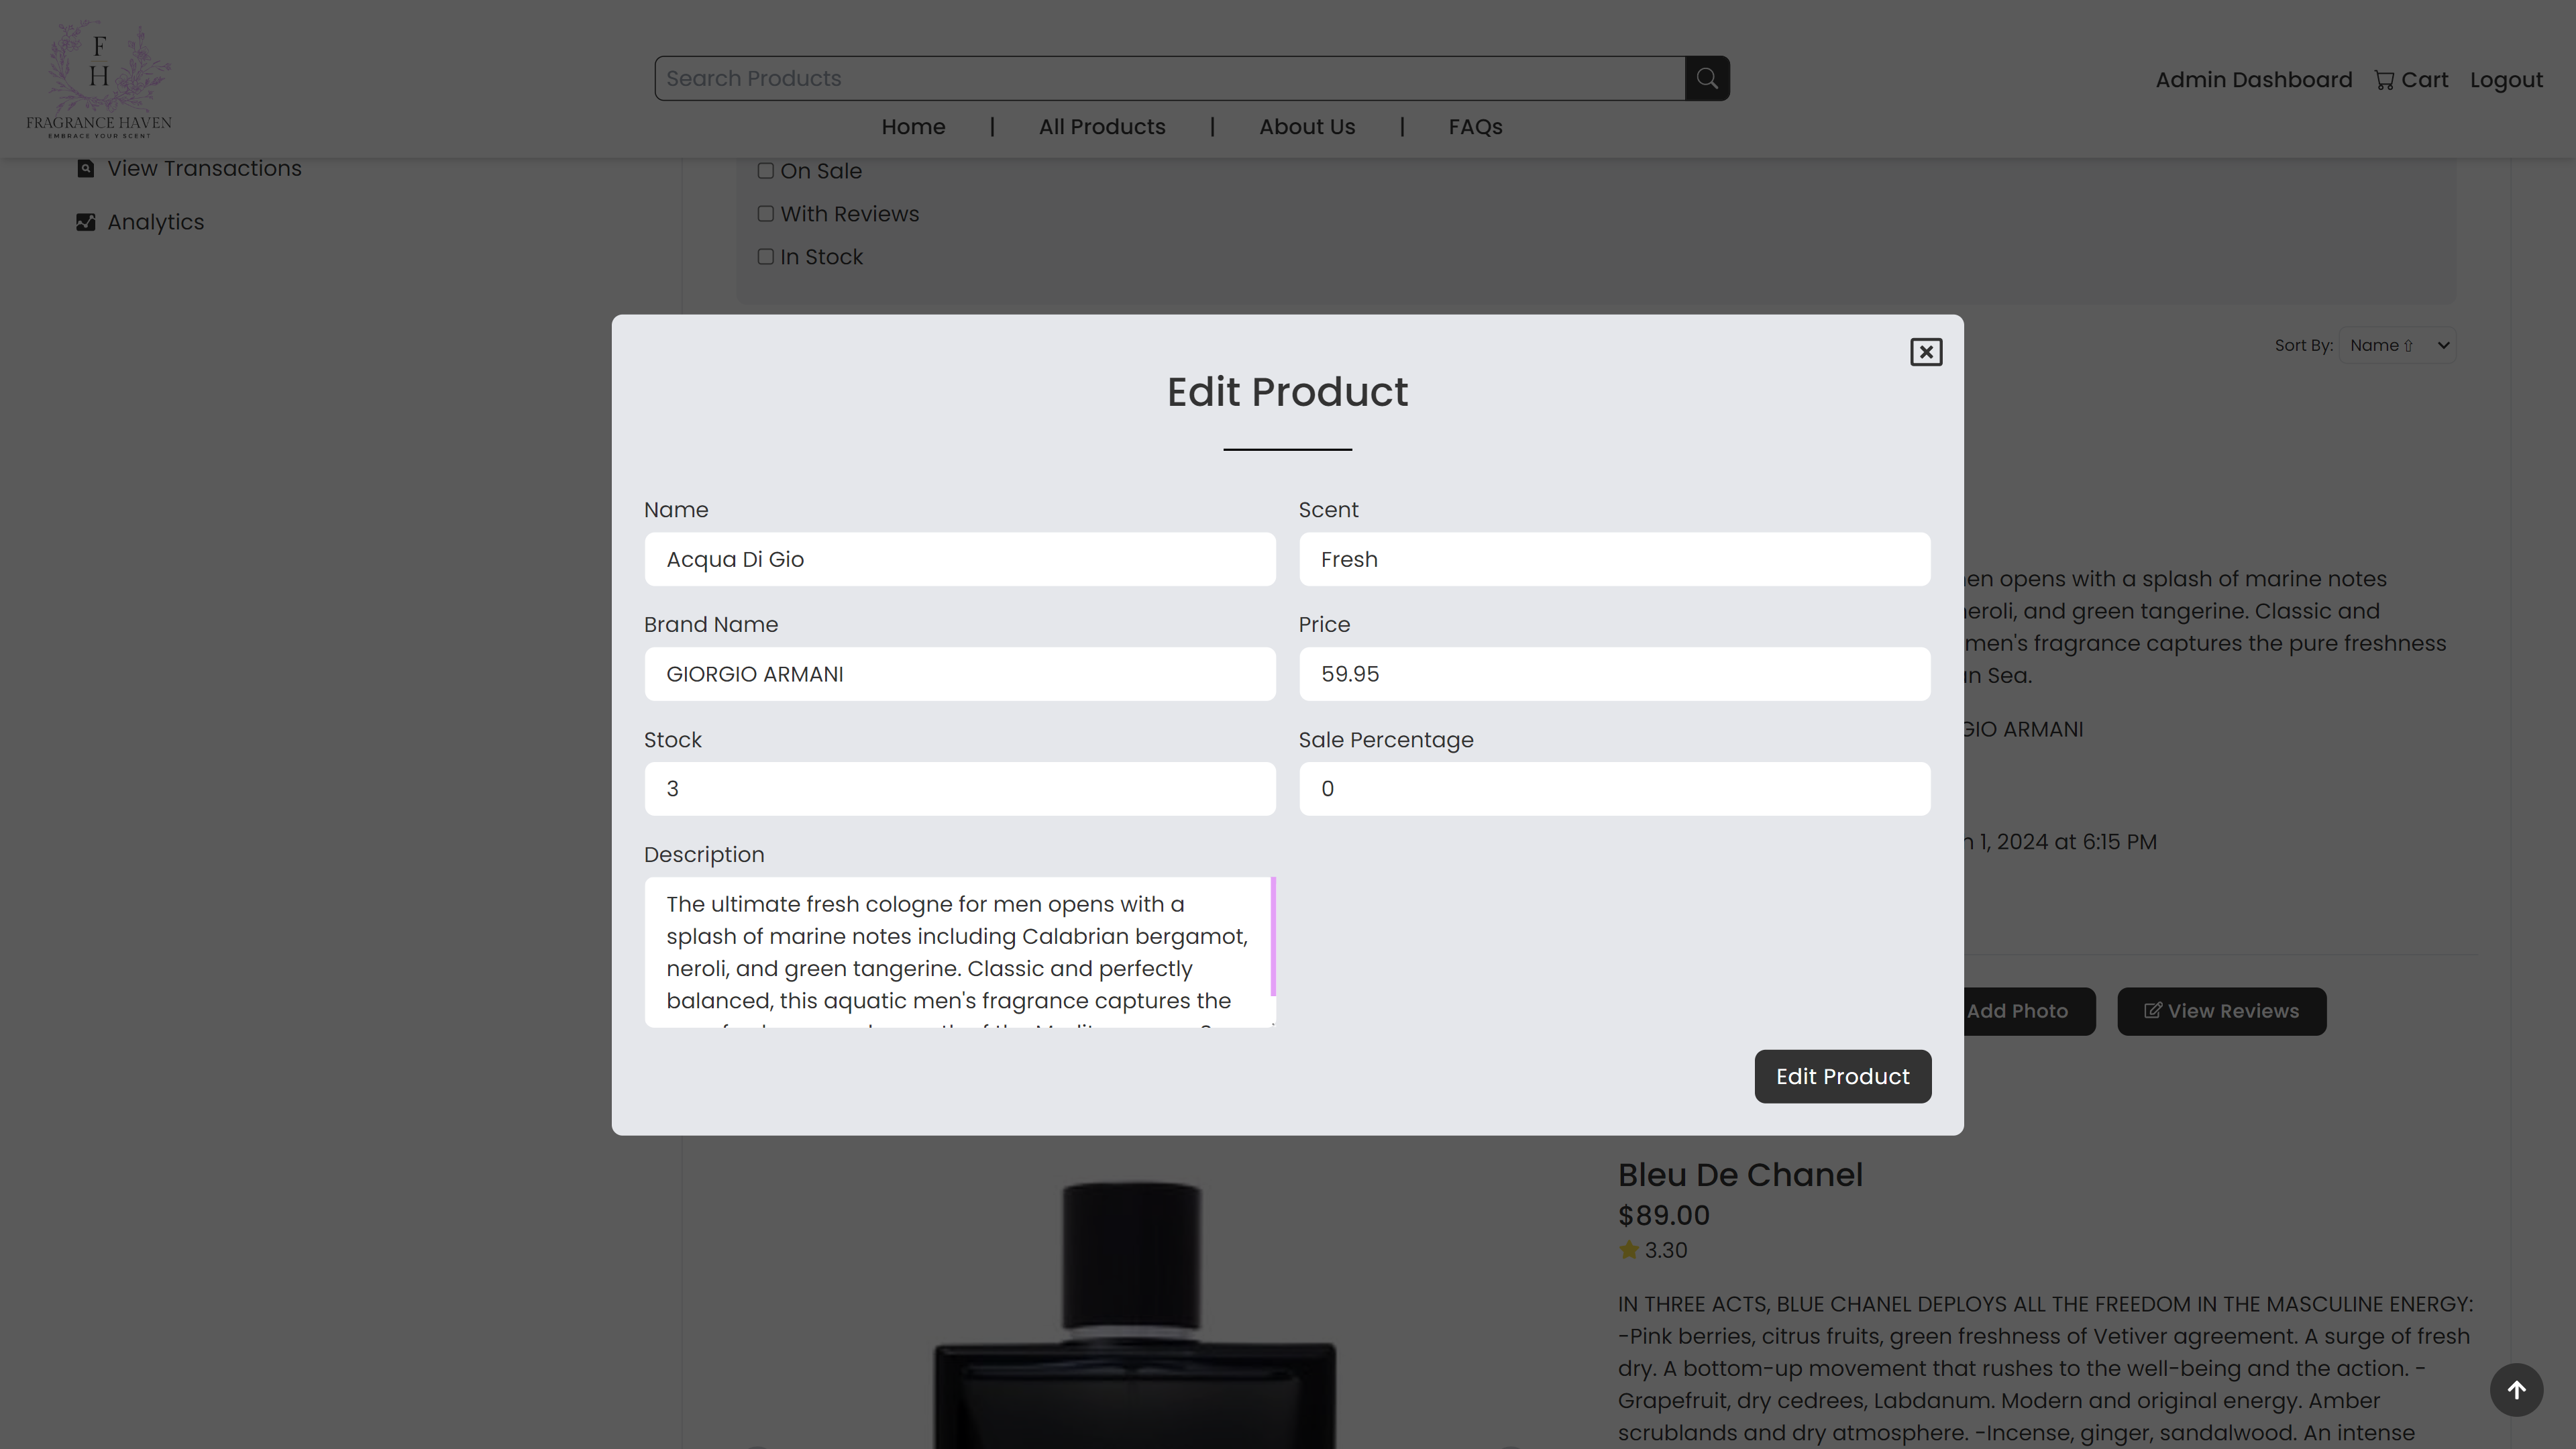Click the Price input field
Screen dimensions: 2576x1449
coord(1614,674)
